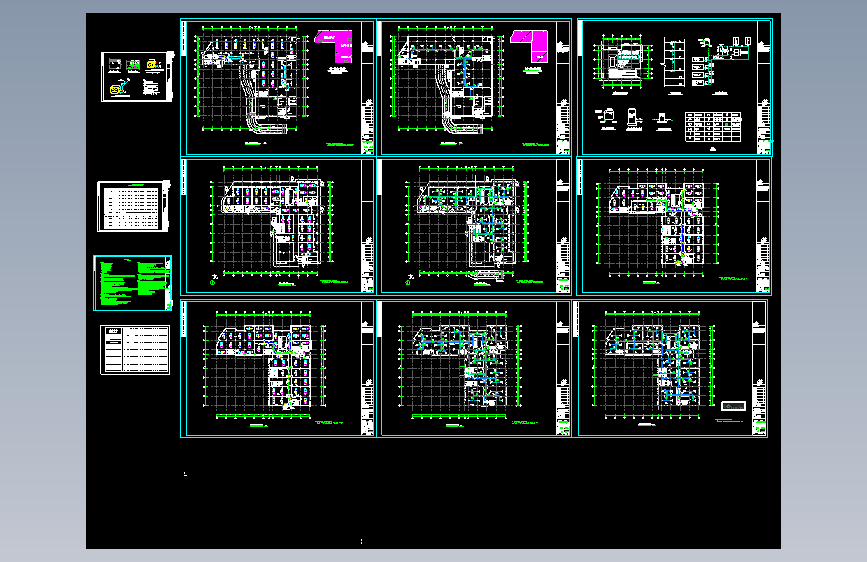Open the bottom-left floor plan sheet
The image size is (867, 562).
click(278, 369)
